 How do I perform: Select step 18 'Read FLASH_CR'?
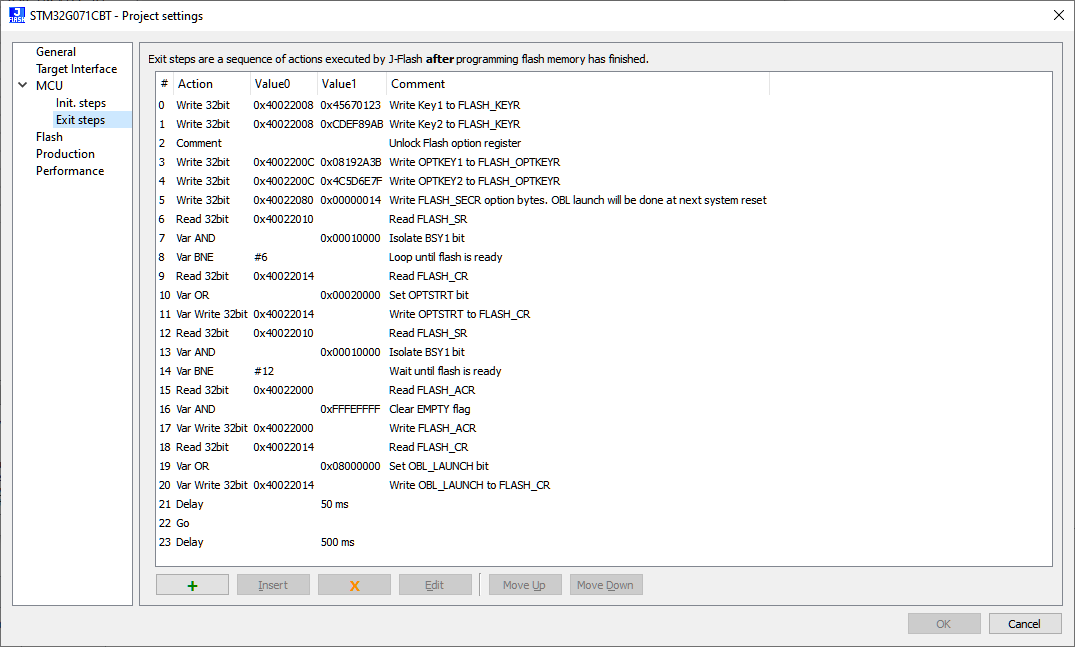(x=463, y=447)
